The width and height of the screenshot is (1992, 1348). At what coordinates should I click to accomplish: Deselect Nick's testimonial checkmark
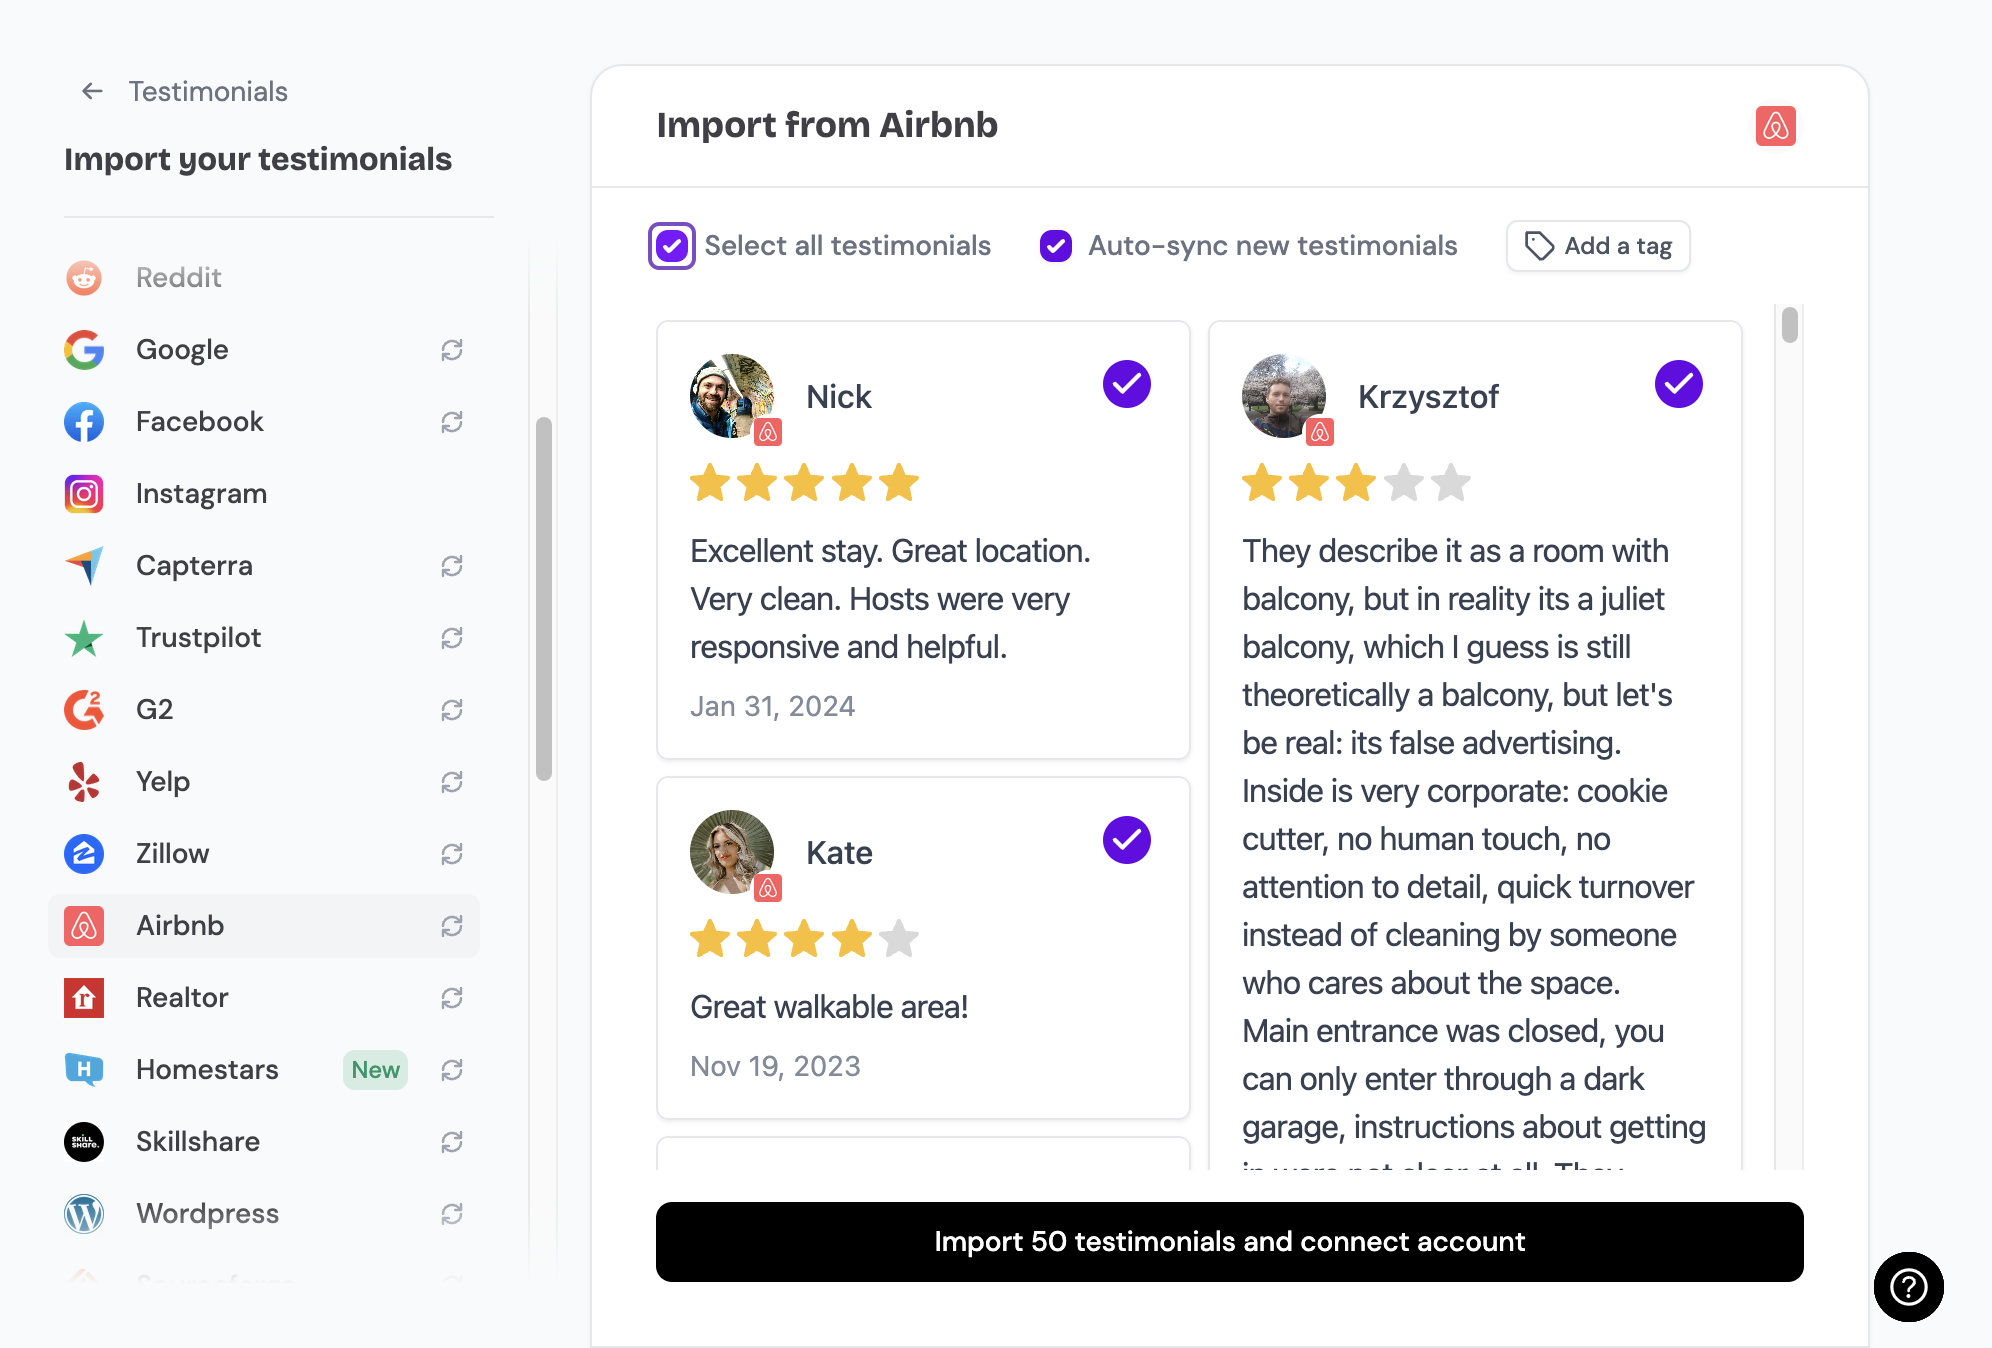(x=1127, y=384)
